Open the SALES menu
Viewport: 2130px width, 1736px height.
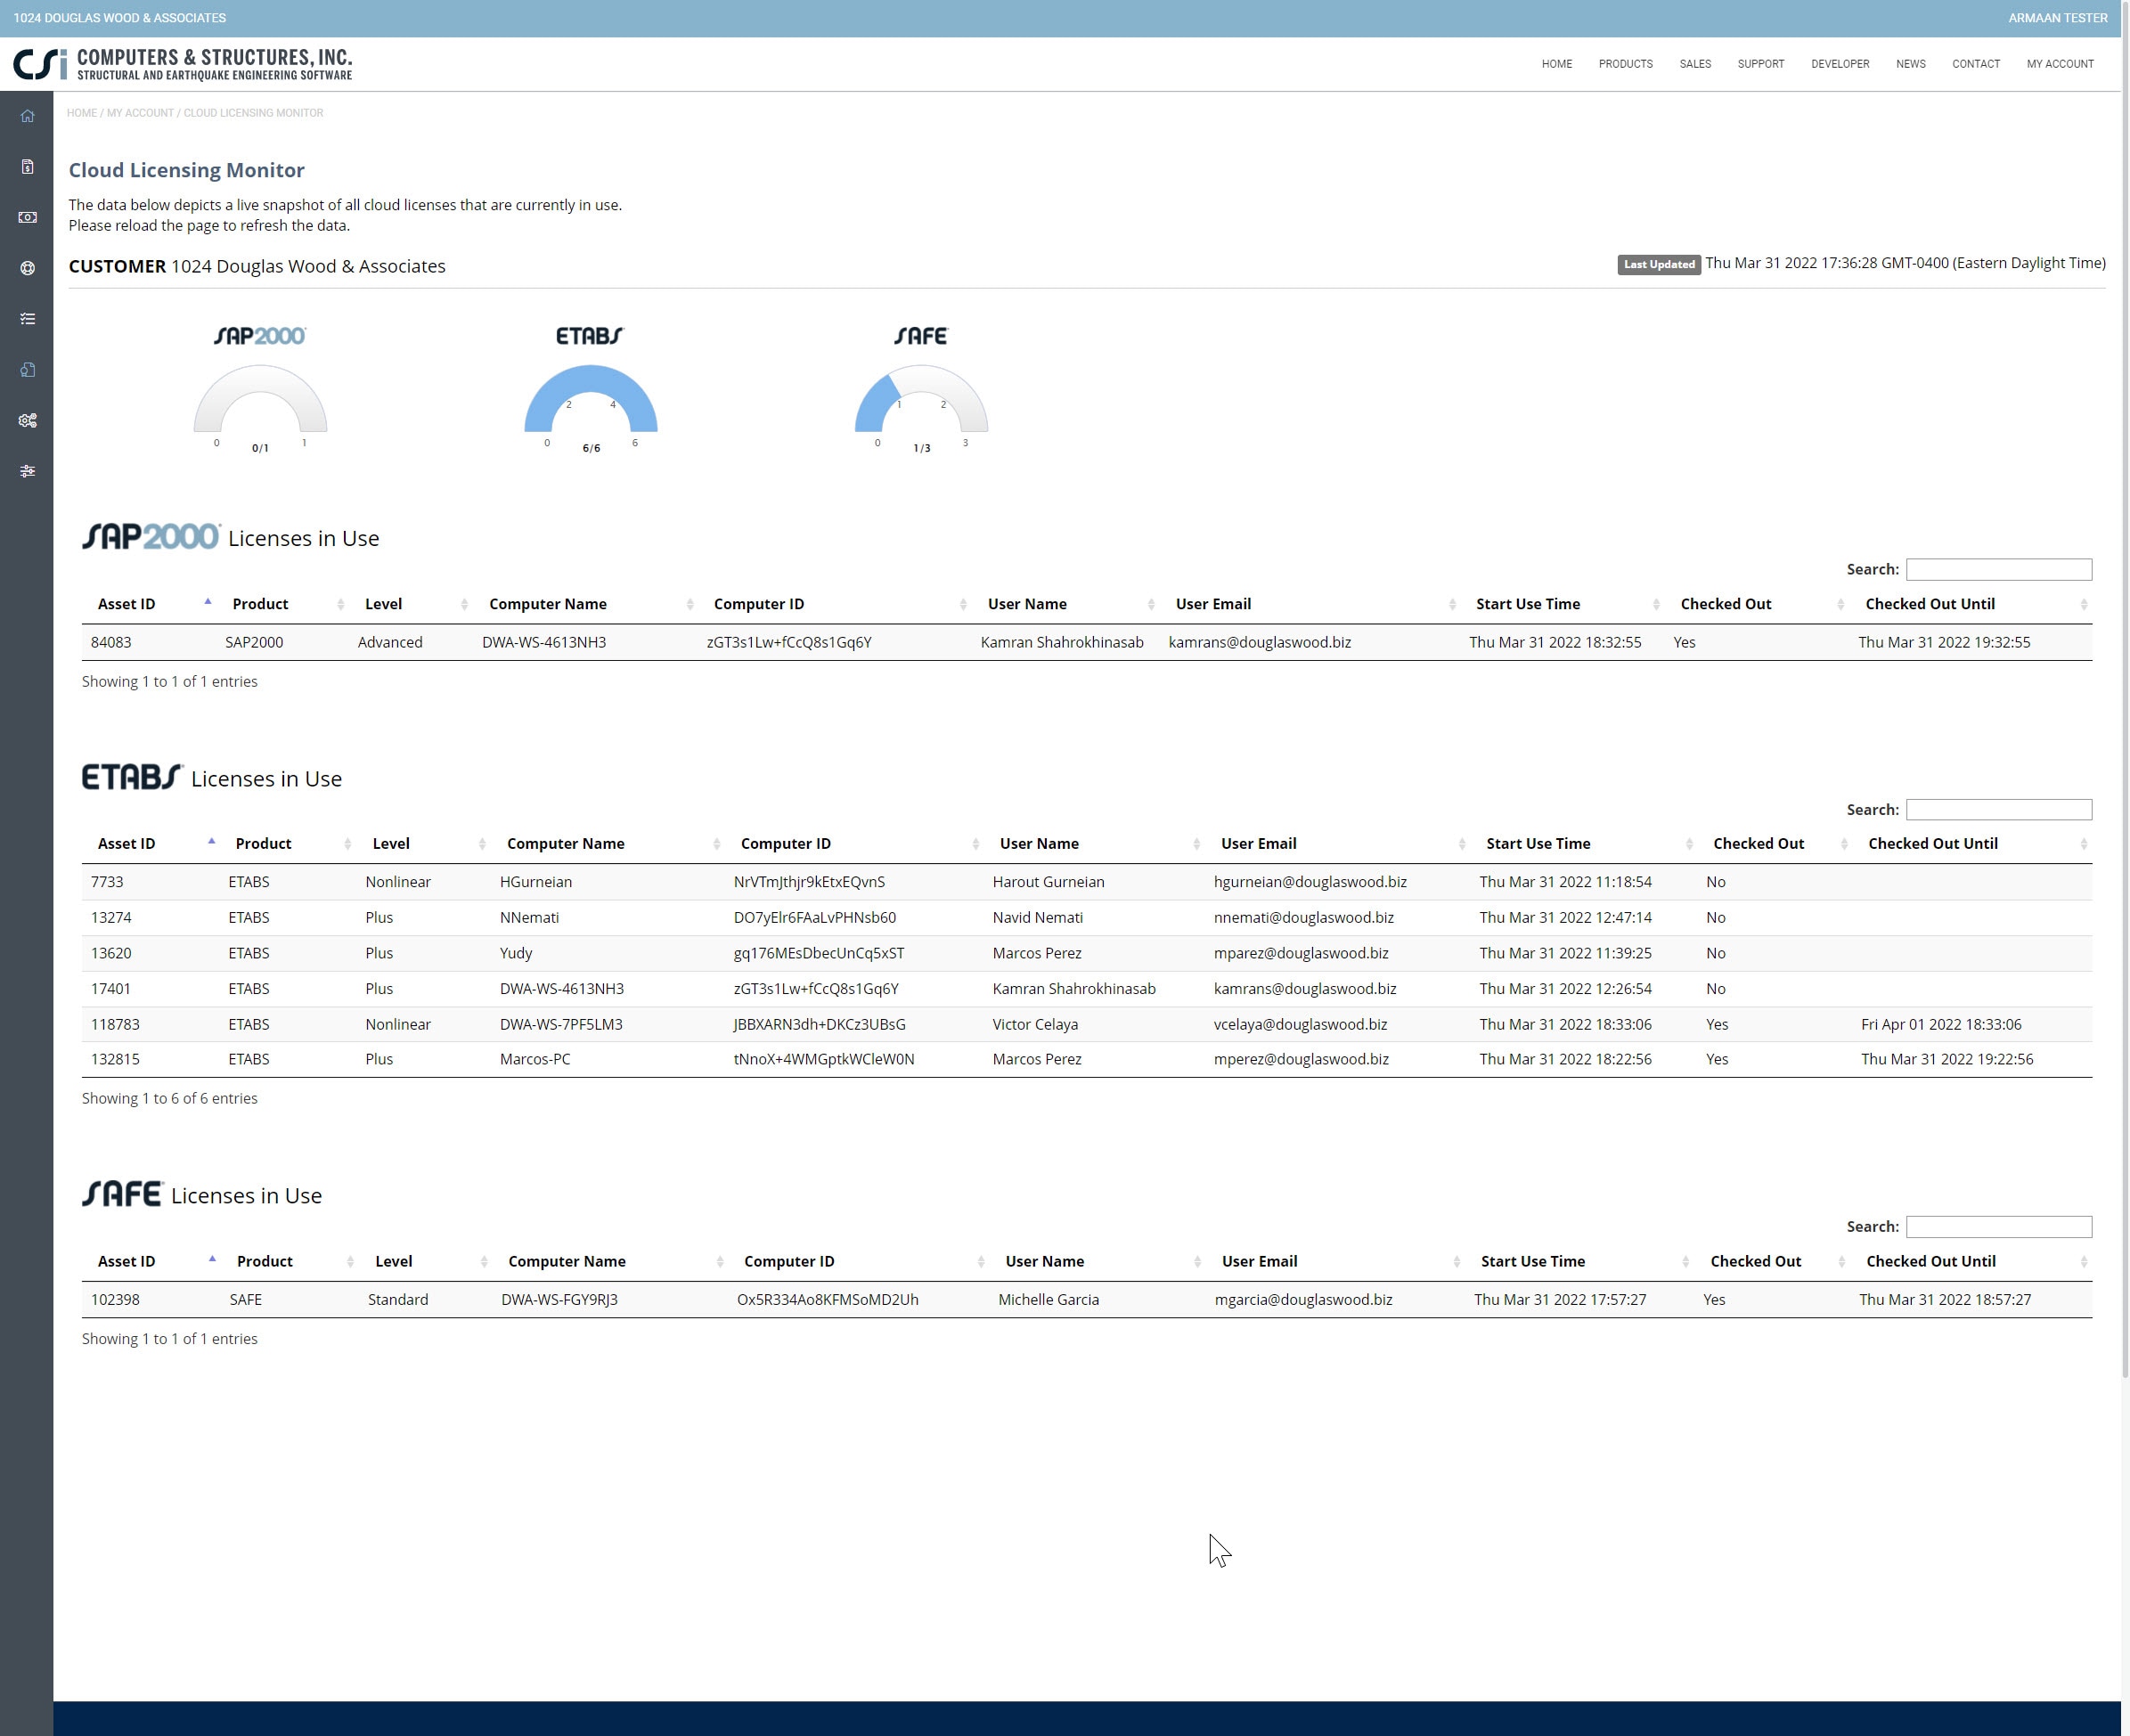click(1695, 64)
